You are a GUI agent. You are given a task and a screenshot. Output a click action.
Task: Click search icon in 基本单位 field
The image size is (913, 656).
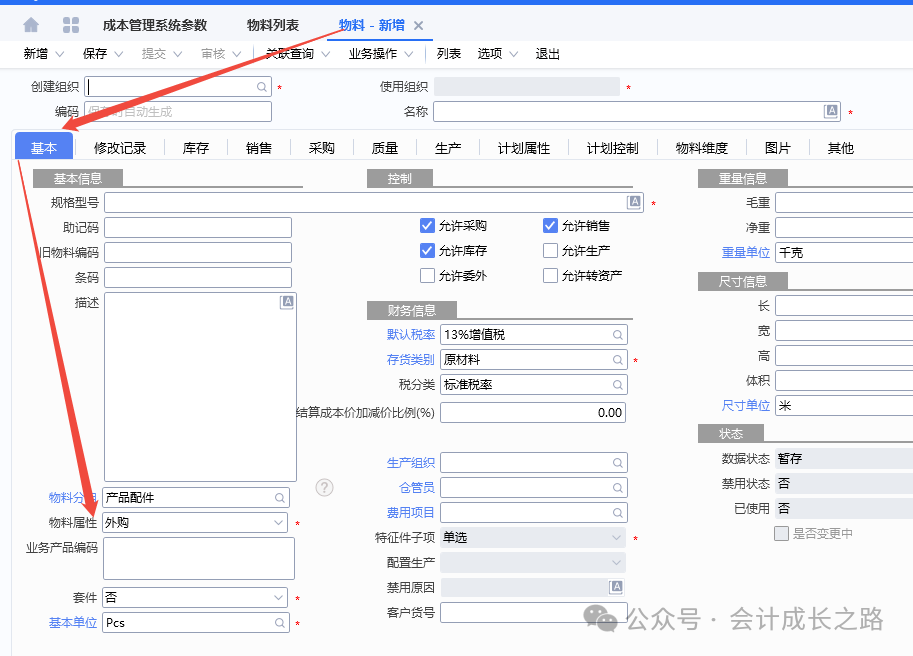pyautogui.click(x=280, y=623)
